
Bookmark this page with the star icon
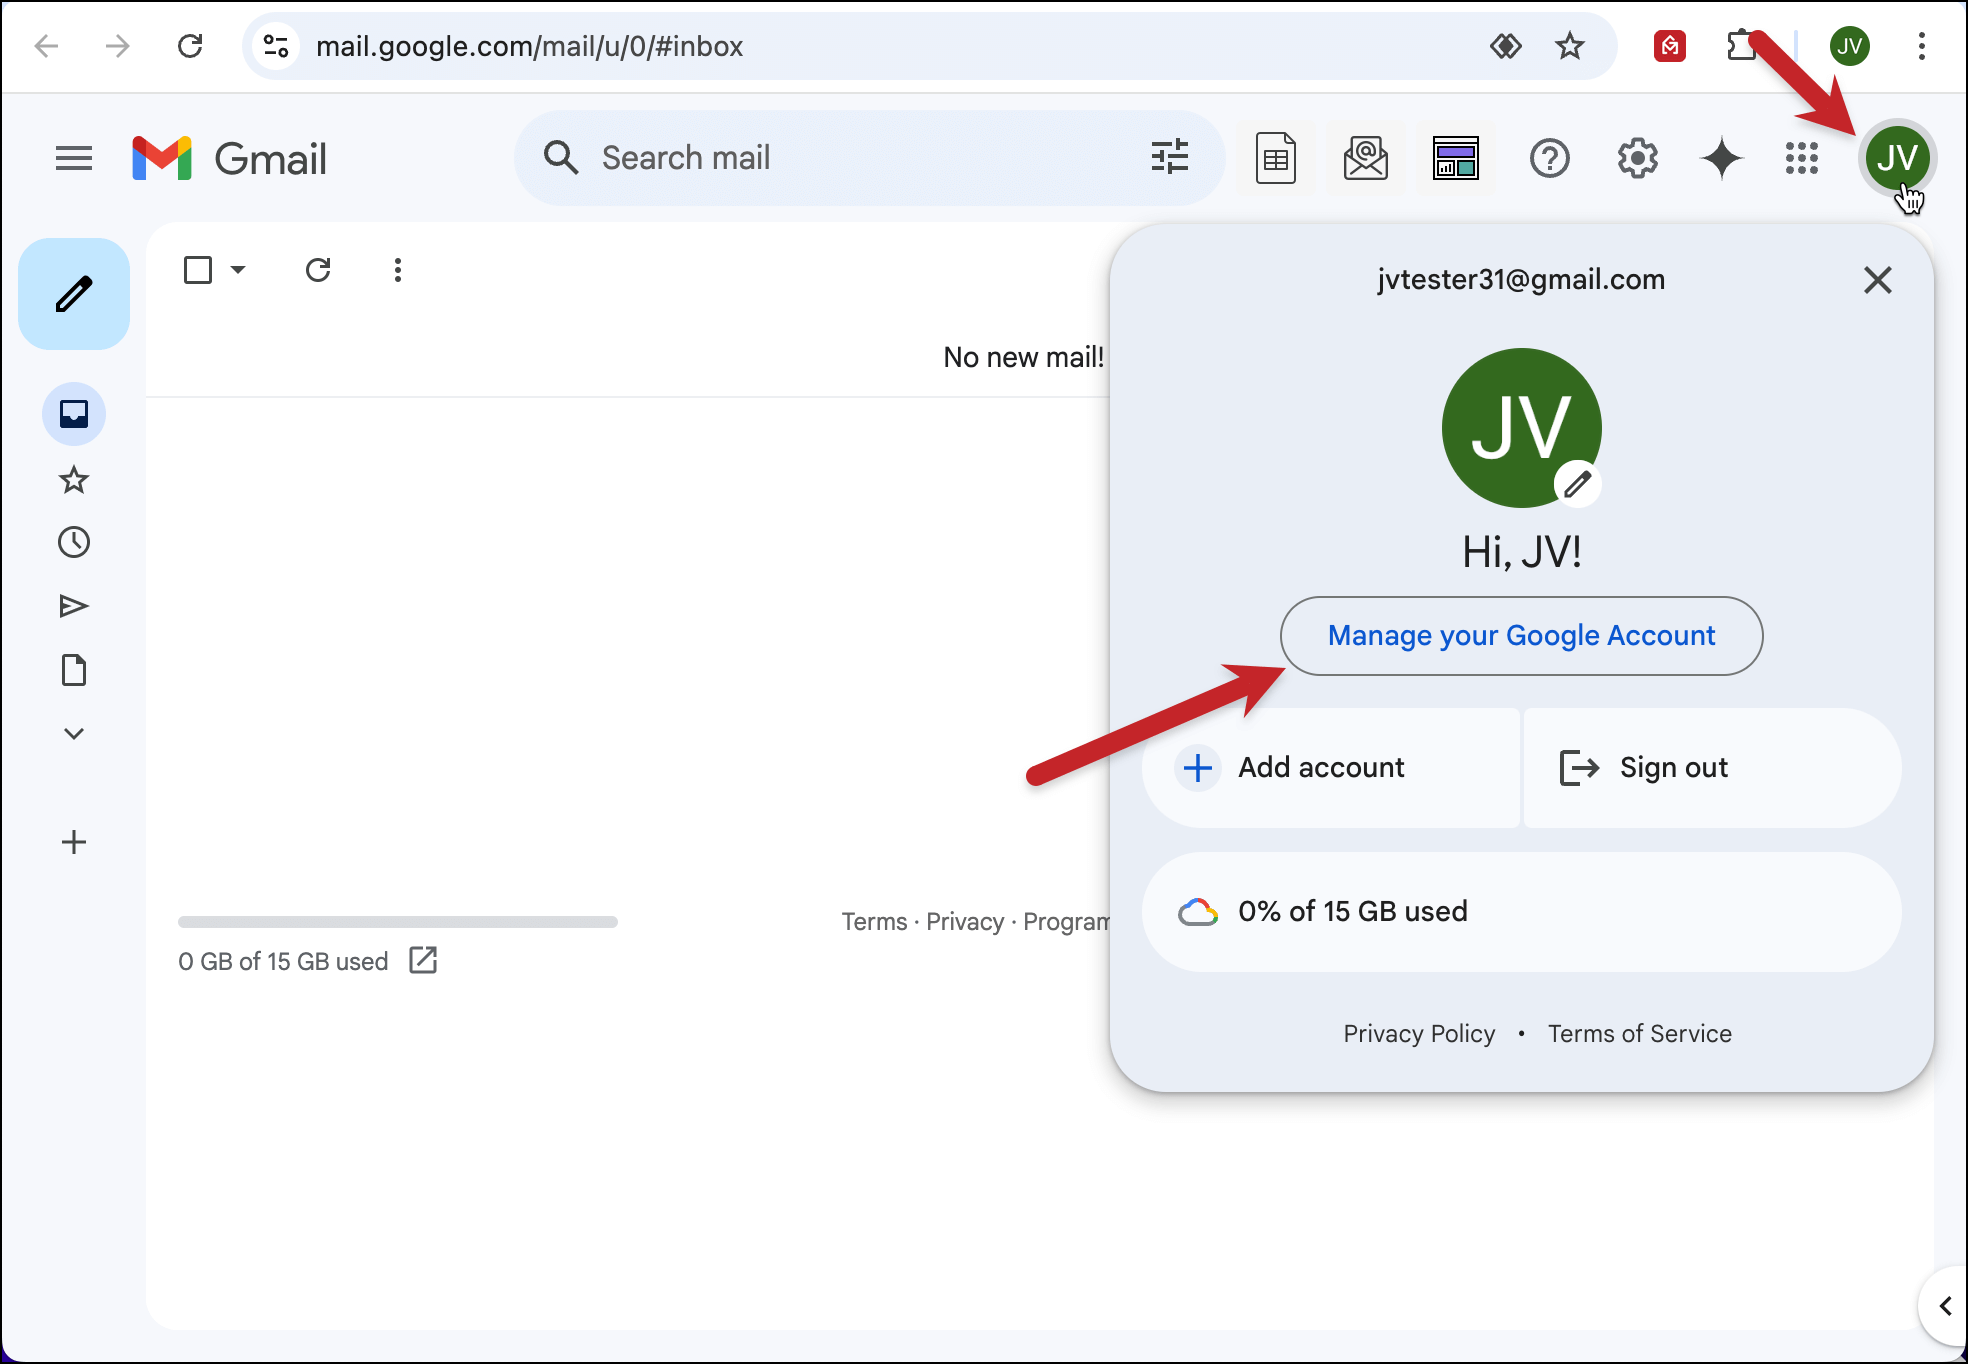pyautogui.click(x=1570, y=46)
